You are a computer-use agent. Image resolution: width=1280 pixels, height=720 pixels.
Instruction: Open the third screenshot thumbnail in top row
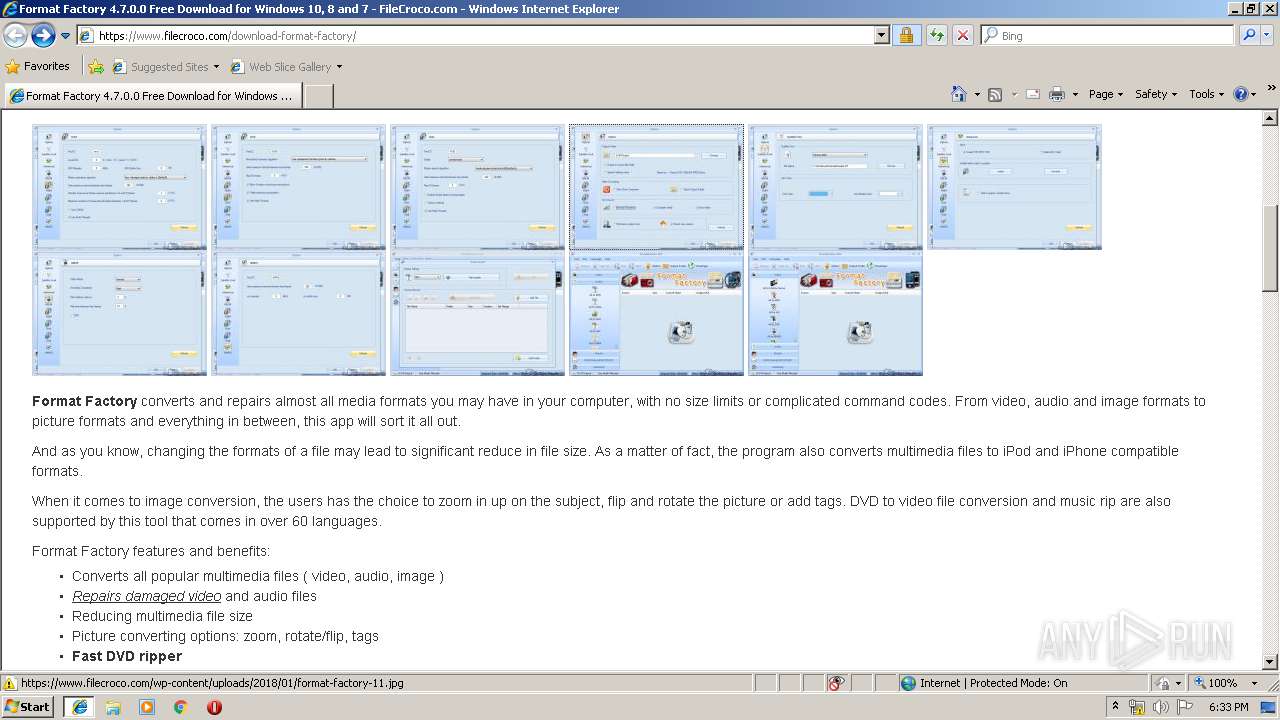[x=477, y=186]
